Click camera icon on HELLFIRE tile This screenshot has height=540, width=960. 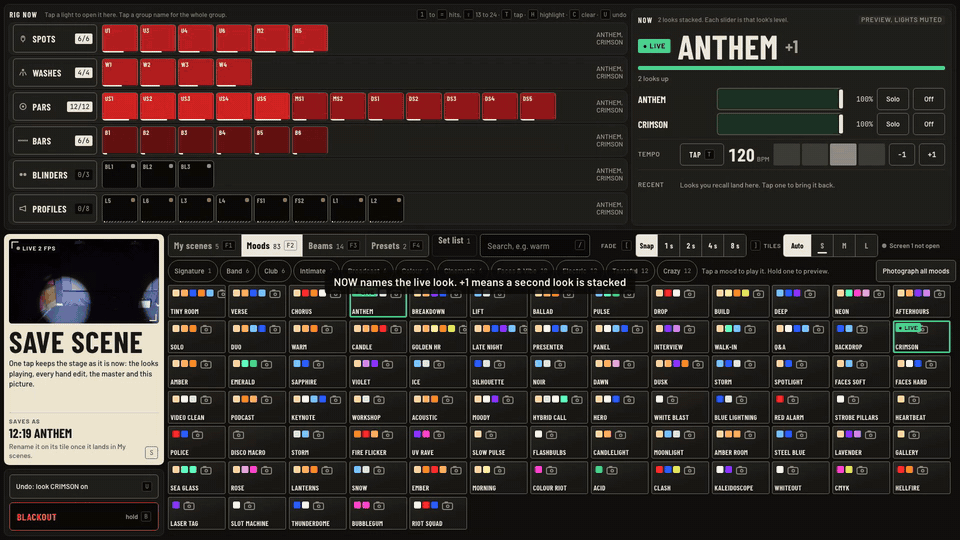point(923,470)
